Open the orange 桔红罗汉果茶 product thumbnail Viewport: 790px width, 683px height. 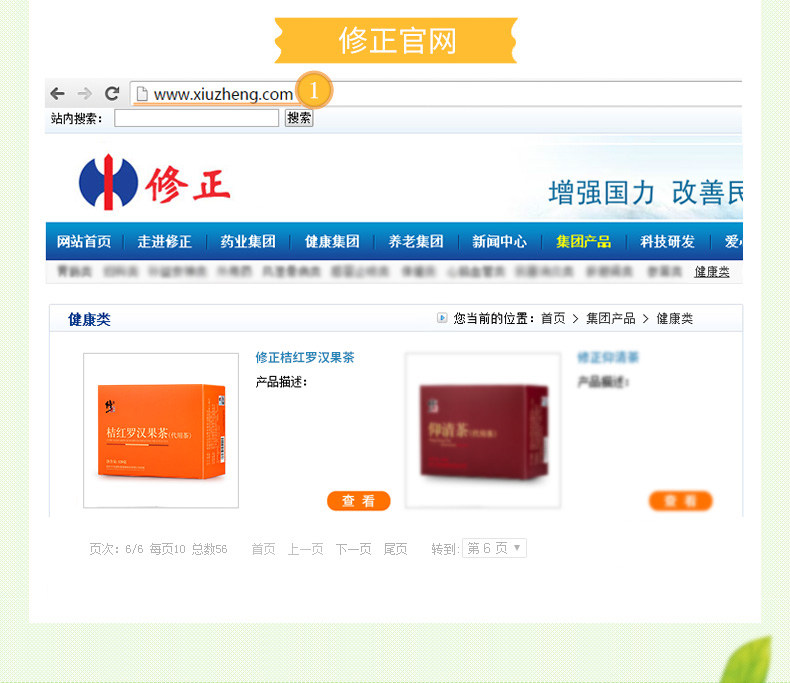coord(161,431)
